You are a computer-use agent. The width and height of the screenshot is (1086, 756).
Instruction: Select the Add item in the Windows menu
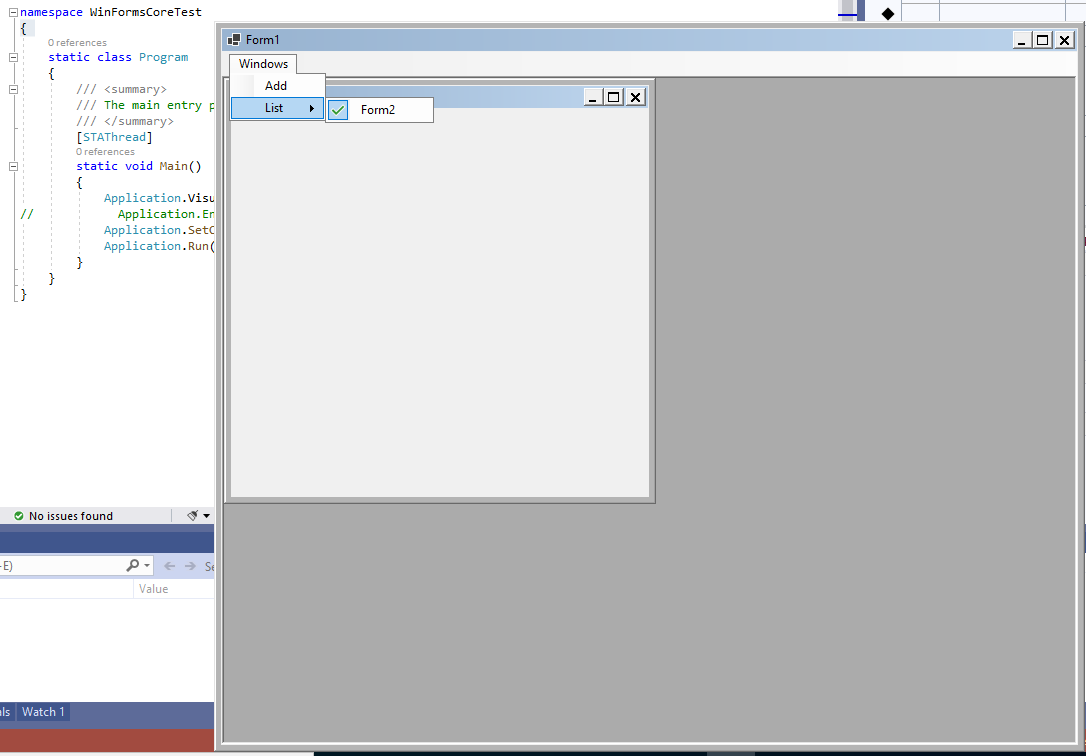coord(276,85)
